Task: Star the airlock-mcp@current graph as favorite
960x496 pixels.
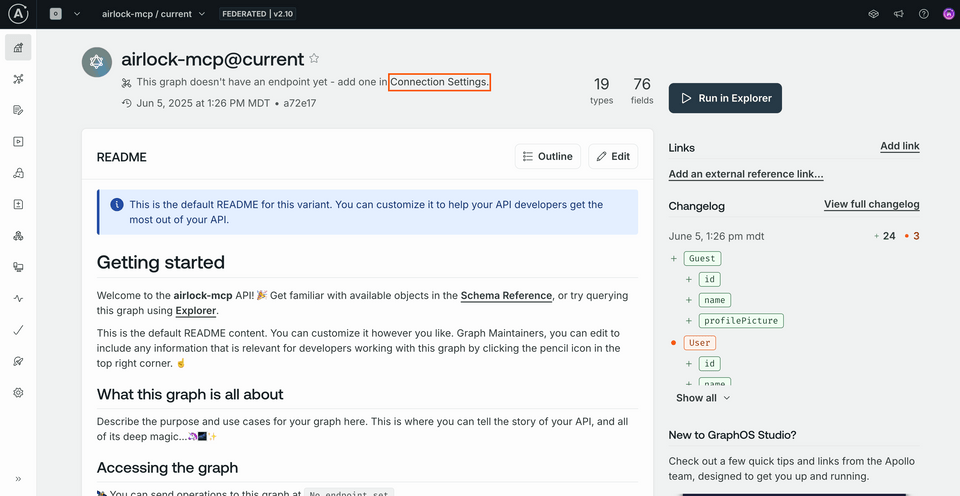Action: point(314,59)
